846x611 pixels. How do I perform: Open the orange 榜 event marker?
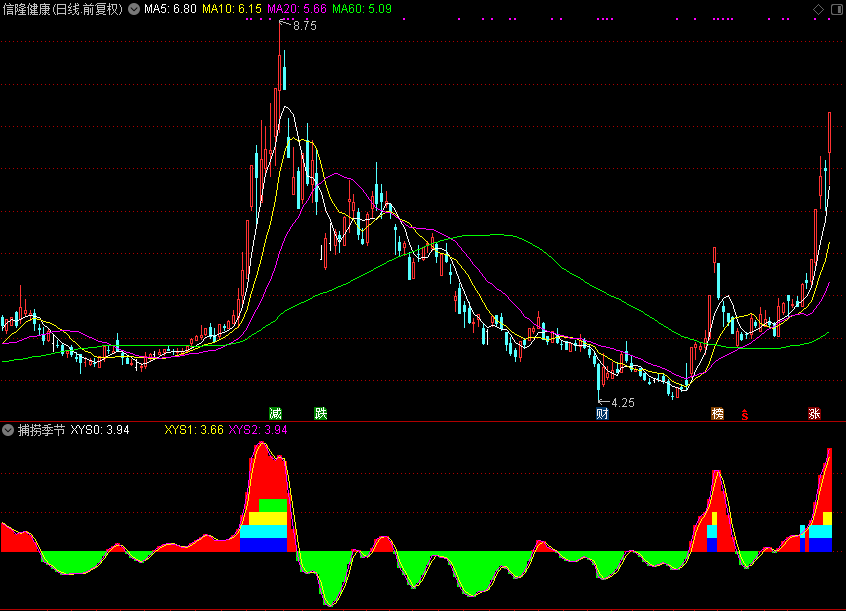coord(717,413)
